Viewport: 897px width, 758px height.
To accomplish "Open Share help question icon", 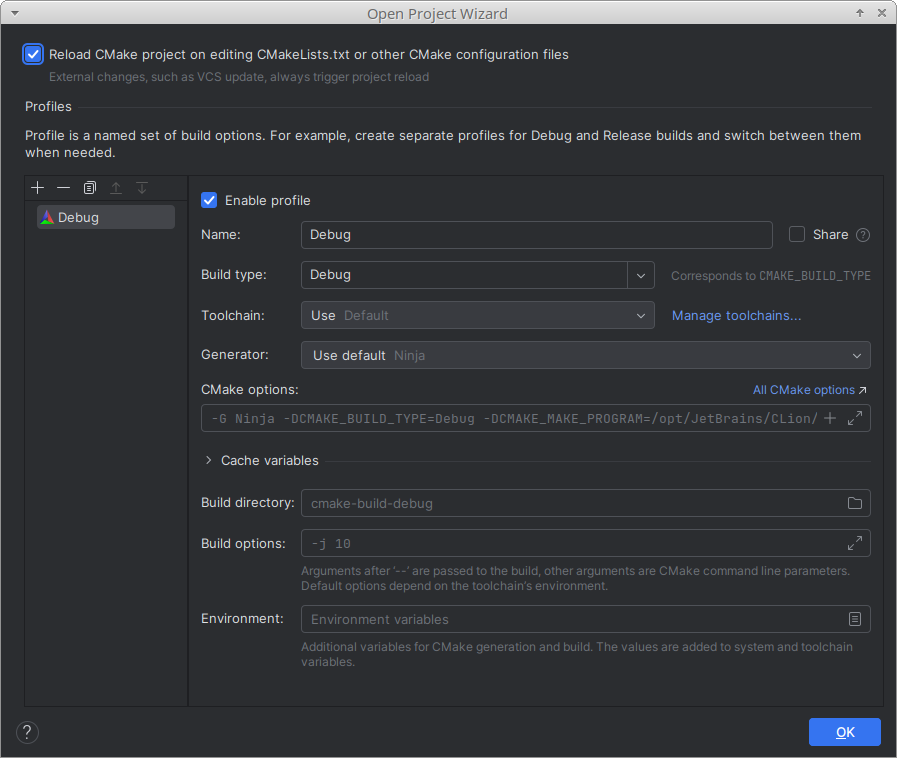I will 863,235.
